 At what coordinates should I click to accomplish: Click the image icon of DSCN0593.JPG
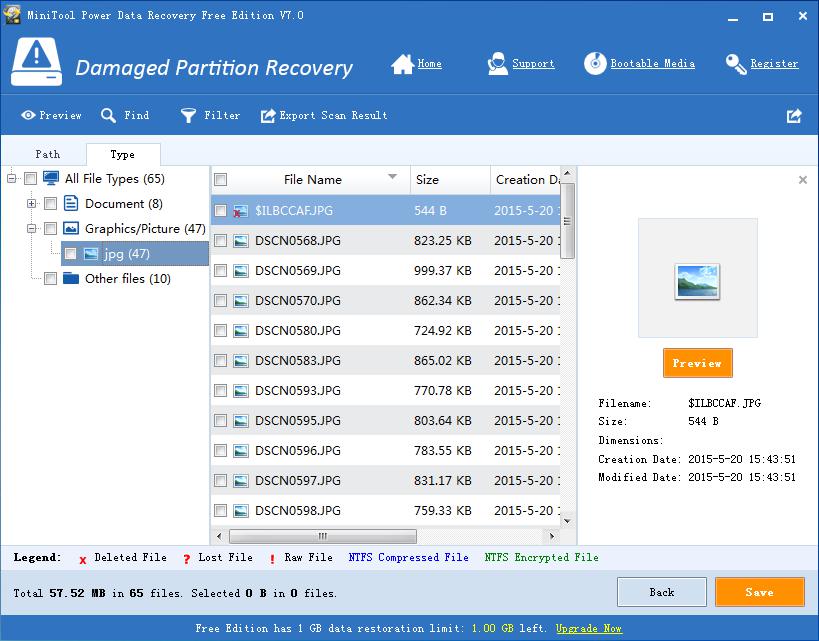241,391
